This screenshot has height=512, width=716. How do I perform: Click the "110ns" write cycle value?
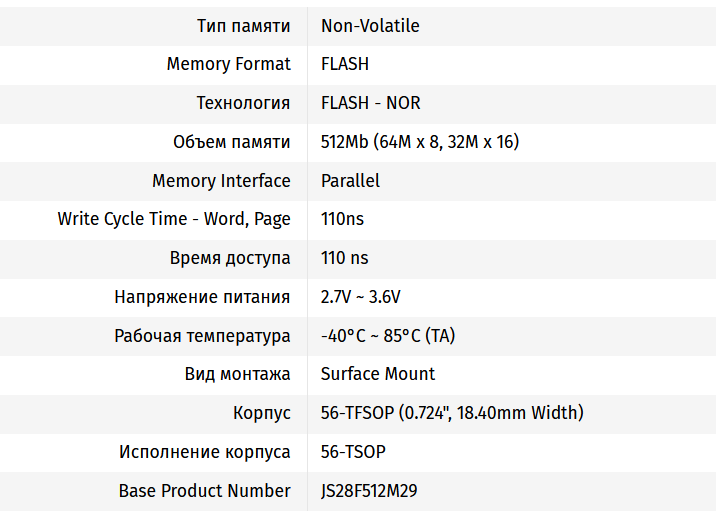coord(342,219)
